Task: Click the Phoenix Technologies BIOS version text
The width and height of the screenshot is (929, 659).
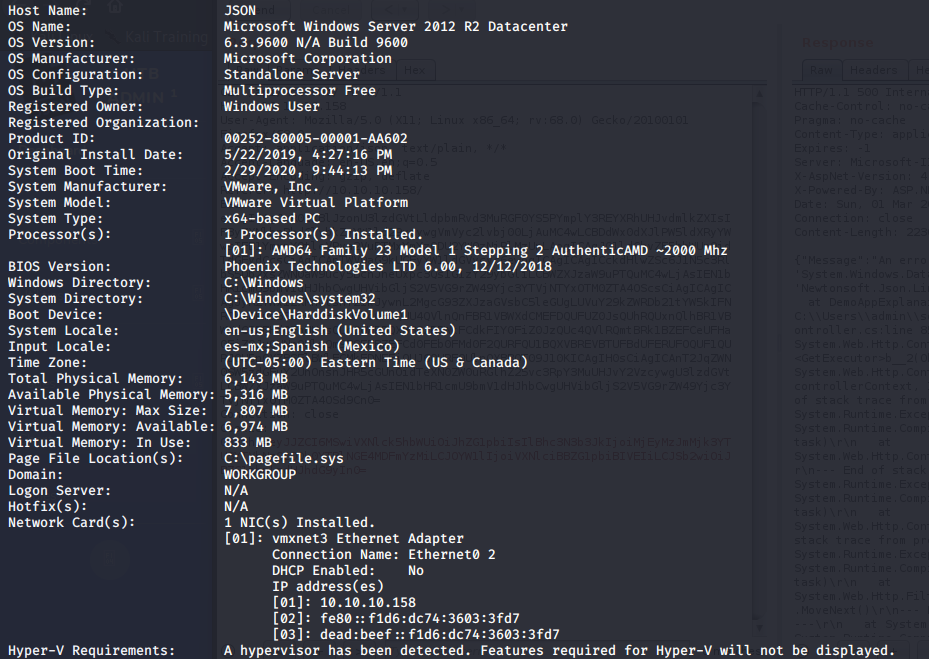Action: coord(388,266)
